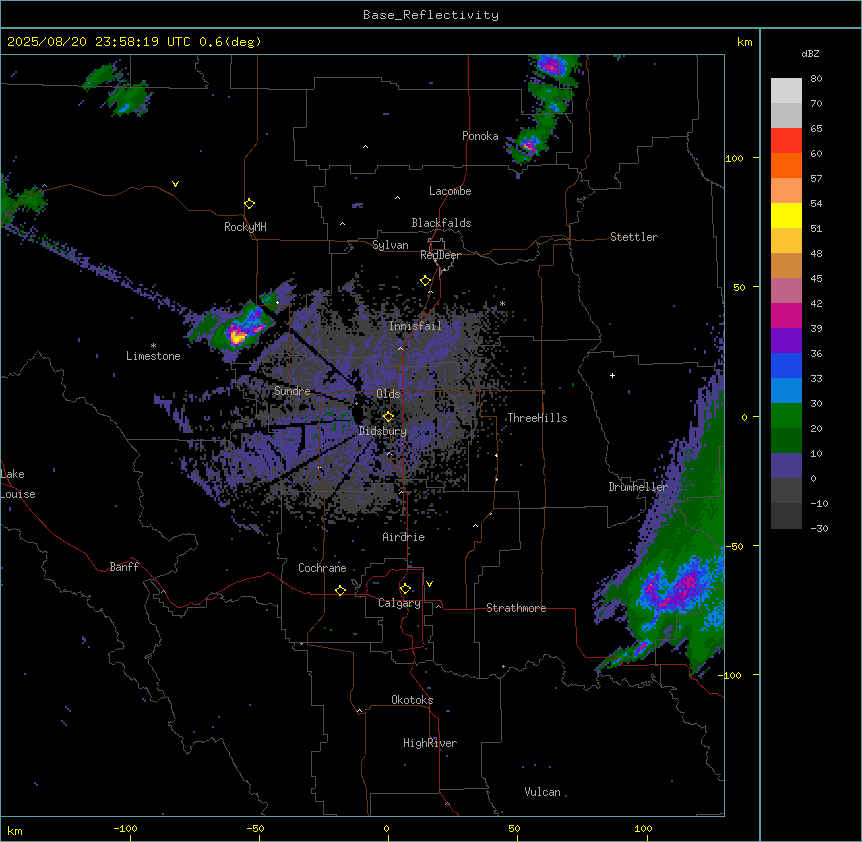This screenshot has width=862, height=842.
Task: Click the light blue 33 dBZ legend swatch
Action: (786, 390)
